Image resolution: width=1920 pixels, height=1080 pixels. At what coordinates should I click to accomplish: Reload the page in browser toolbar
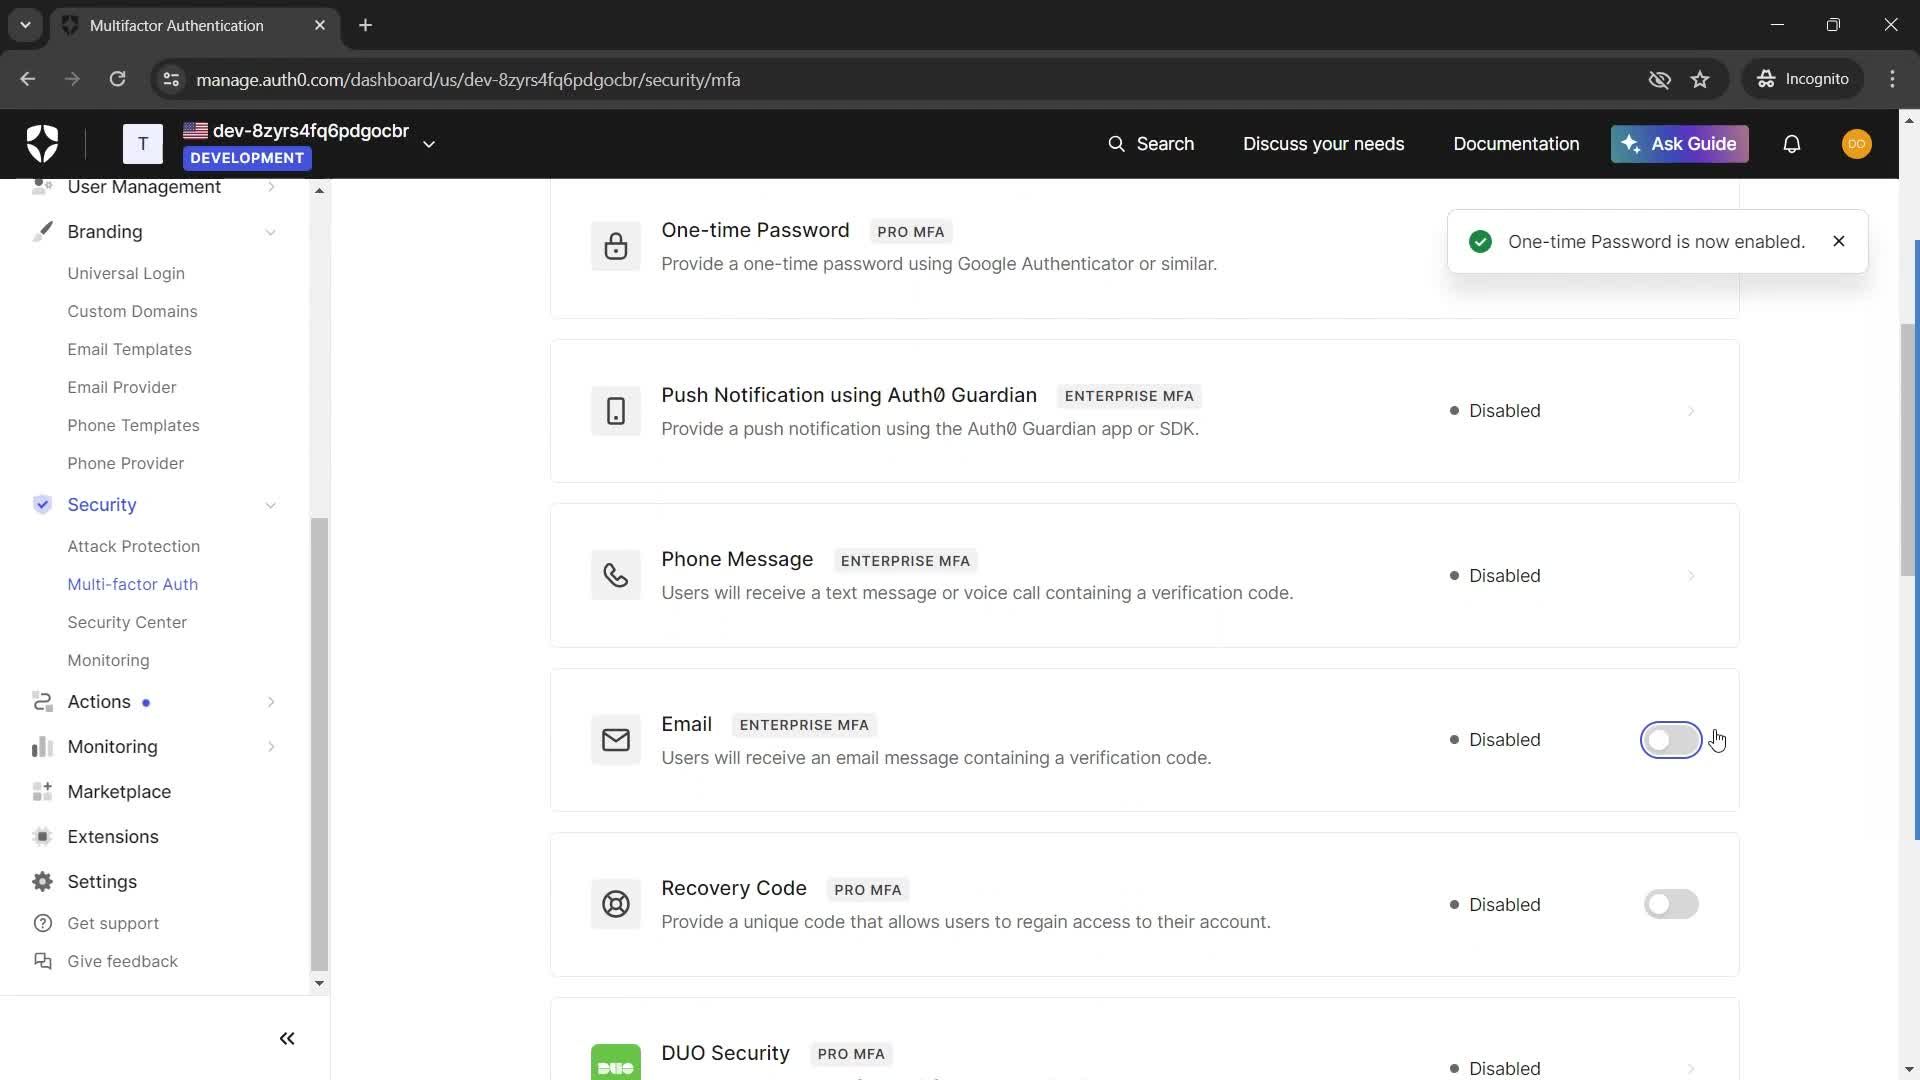(x=117, y=79)
